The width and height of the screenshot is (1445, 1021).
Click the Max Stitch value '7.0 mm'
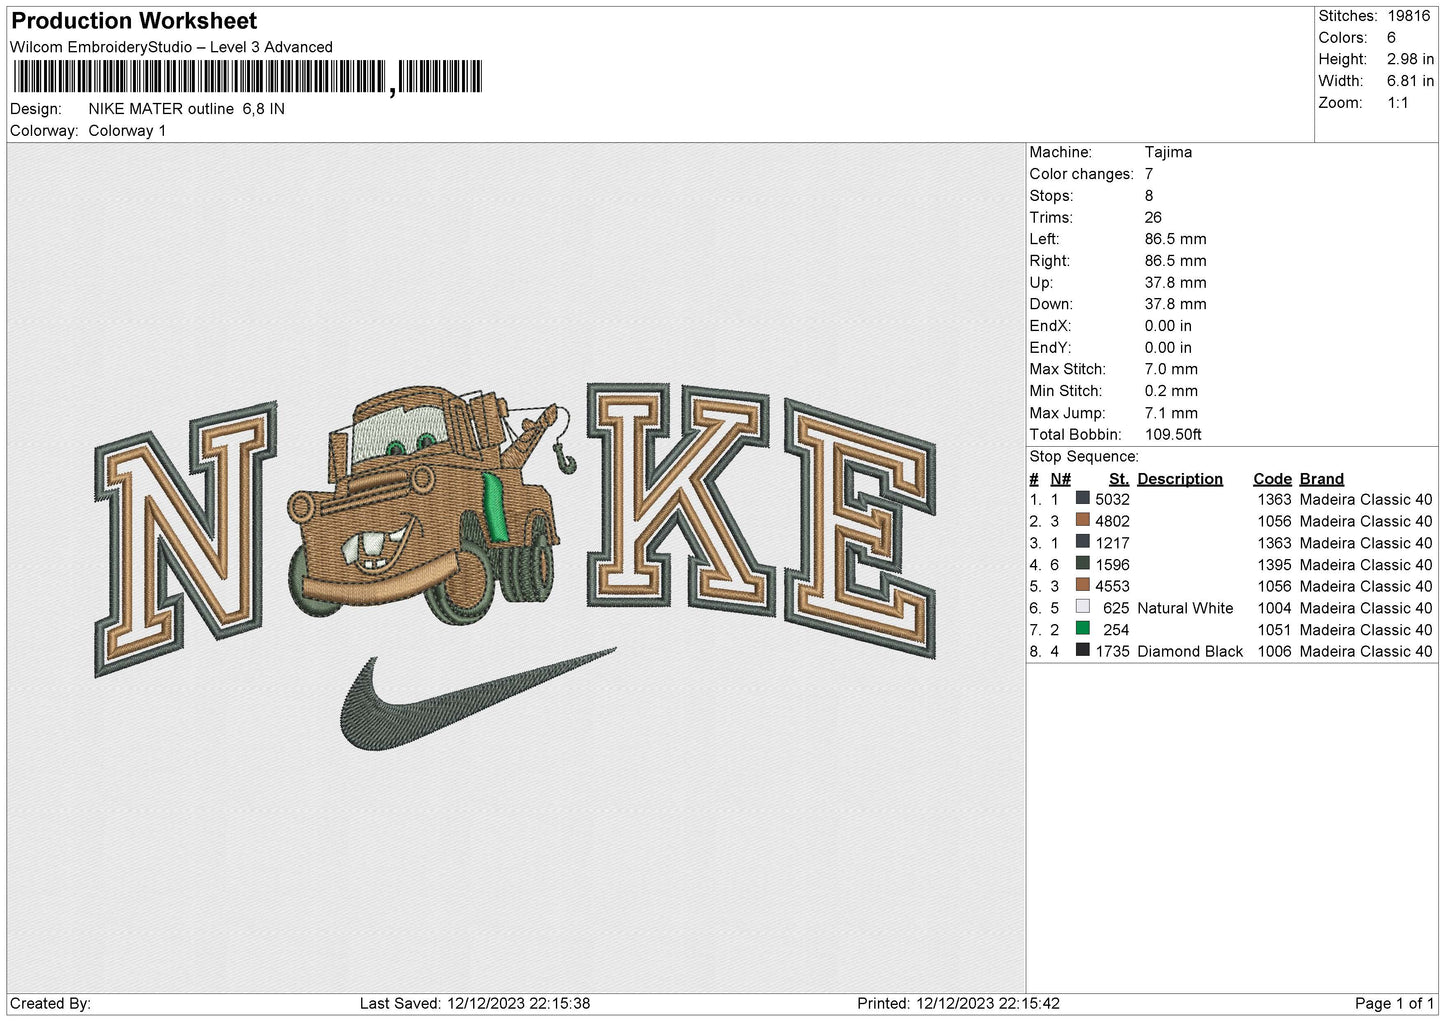(1171, 369)
